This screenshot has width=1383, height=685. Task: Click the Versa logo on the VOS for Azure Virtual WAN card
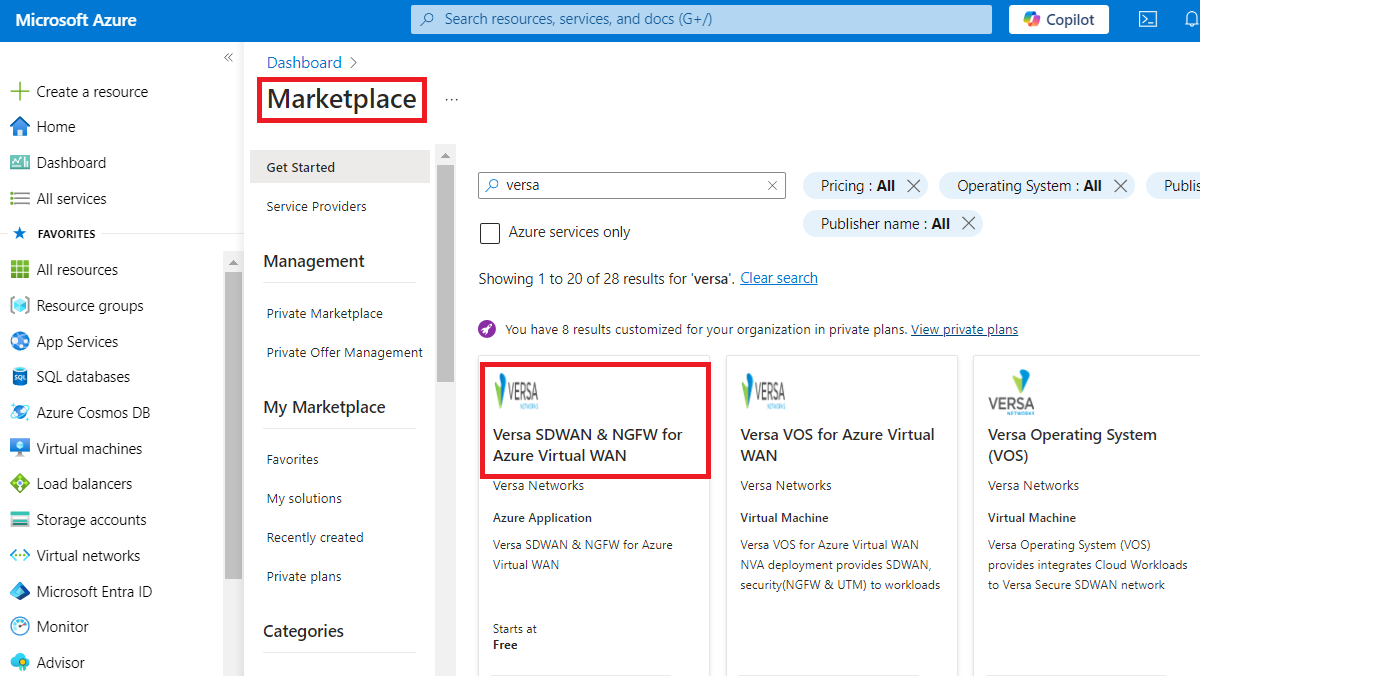[764, 391]
